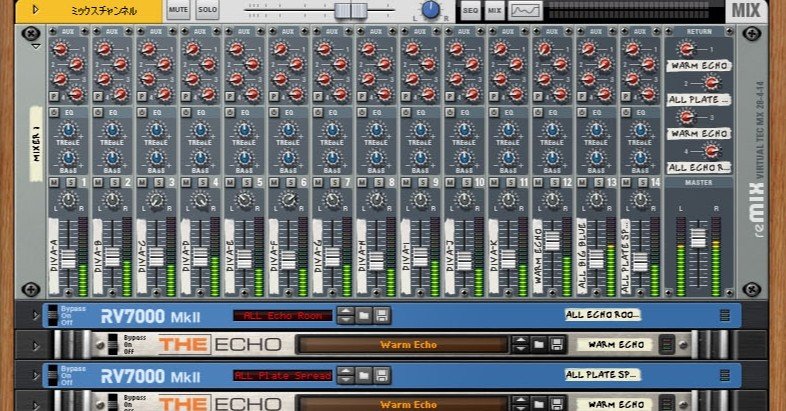Viewport: 786px width, 411px height.
Task: Collapse the ミックスチャンネル header triangle
Action: [35, 10]
